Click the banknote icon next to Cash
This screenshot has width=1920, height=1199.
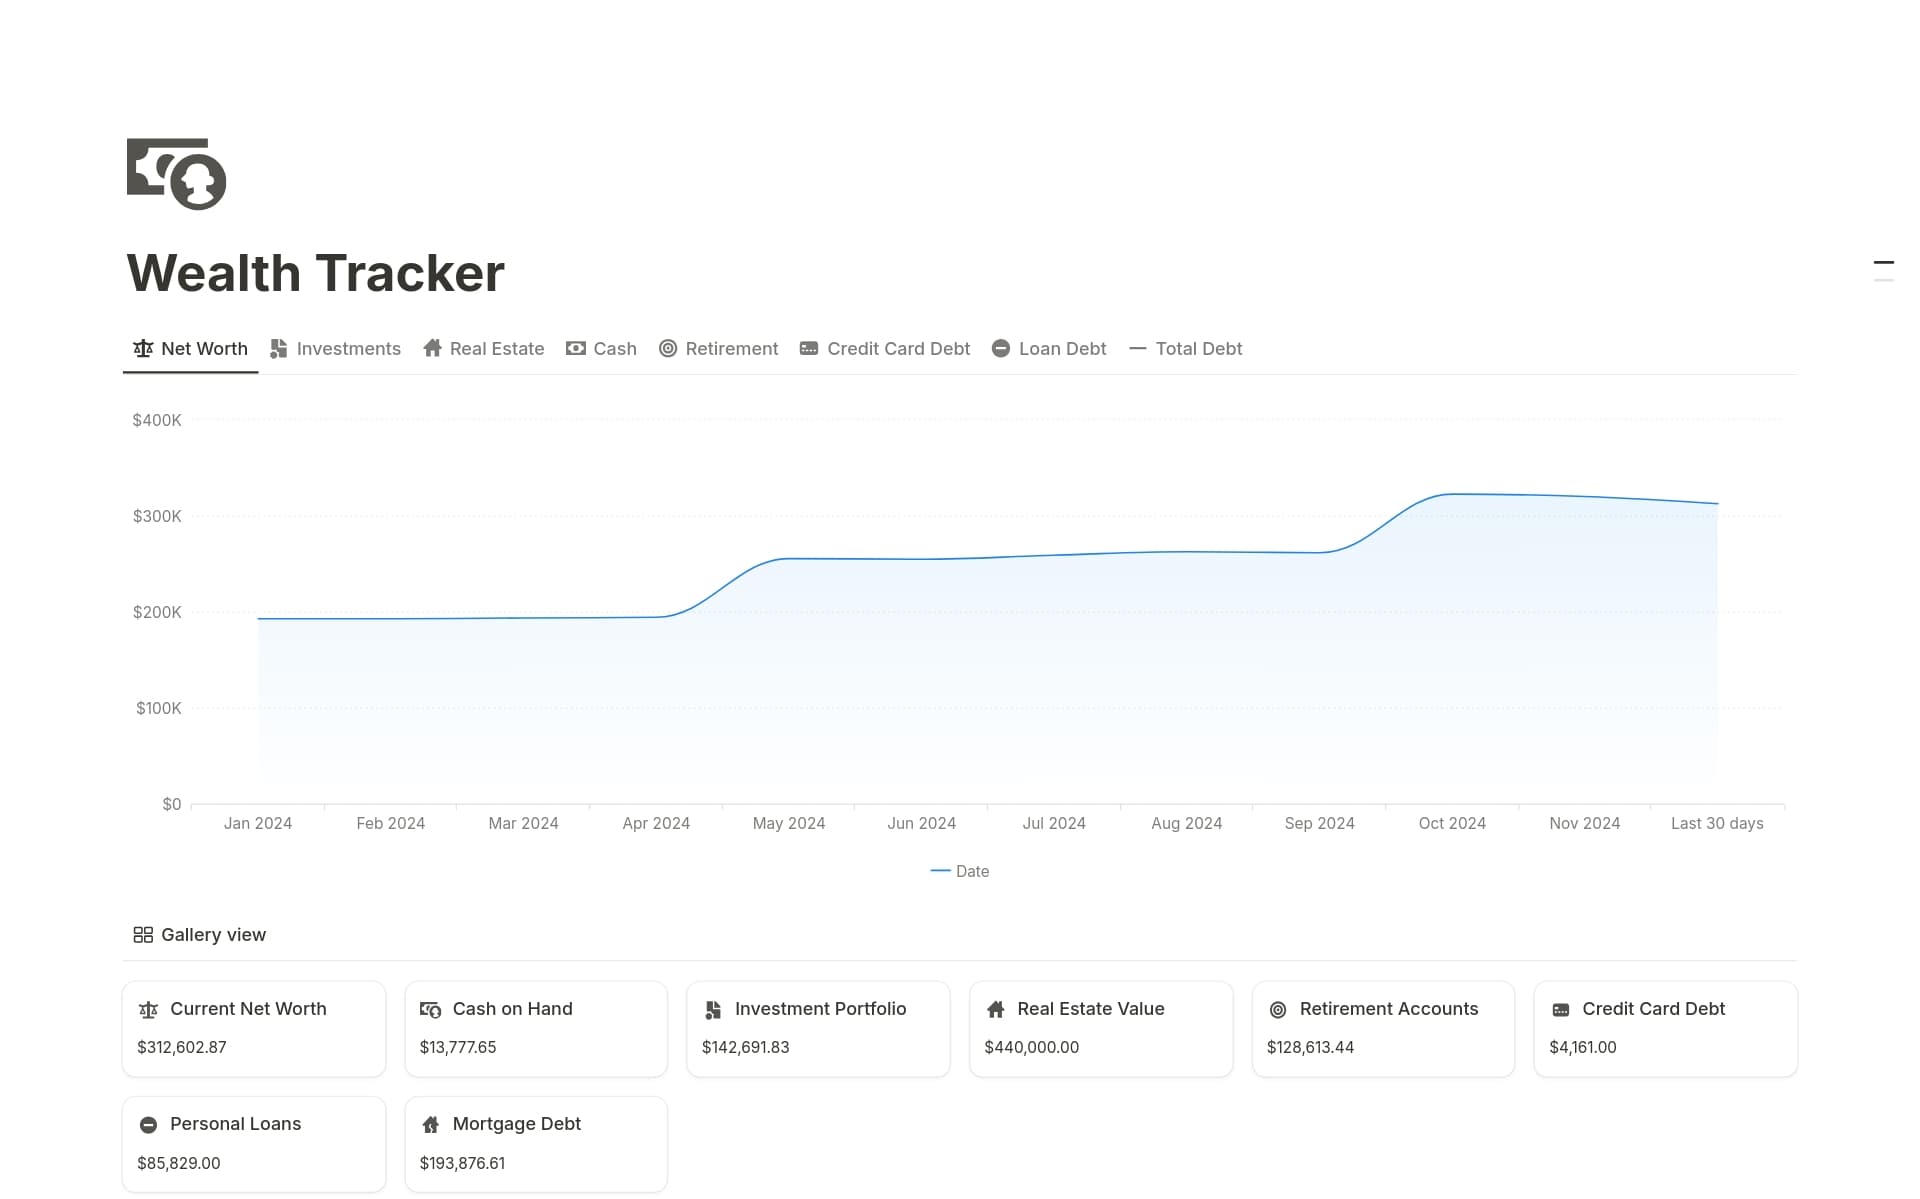coord(575,348)
